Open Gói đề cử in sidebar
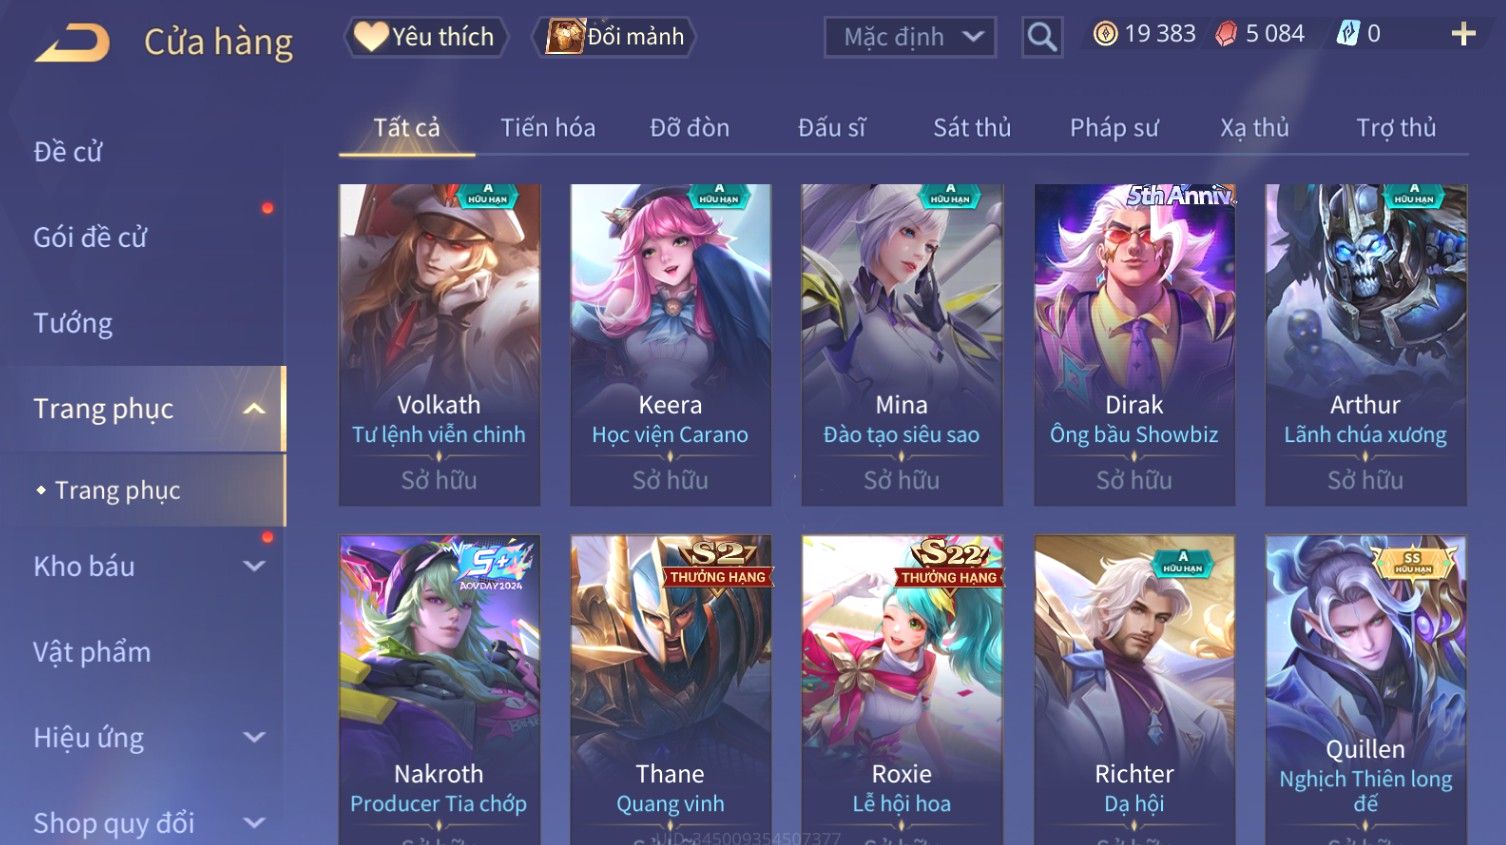Image resolution: width=1506 pixels, height=845 pixels. click(90, 238)
